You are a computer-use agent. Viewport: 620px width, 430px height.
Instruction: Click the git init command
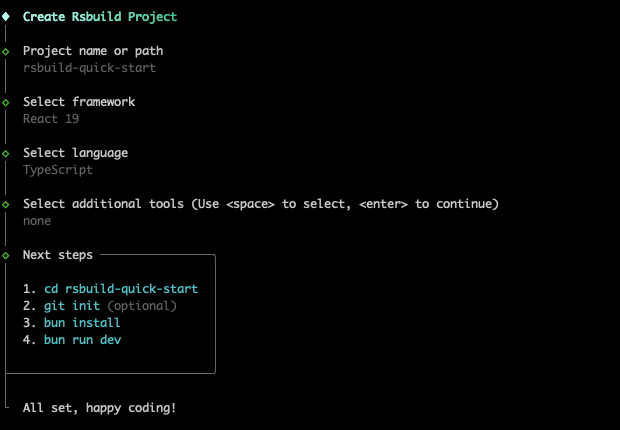tap(72, 306)
